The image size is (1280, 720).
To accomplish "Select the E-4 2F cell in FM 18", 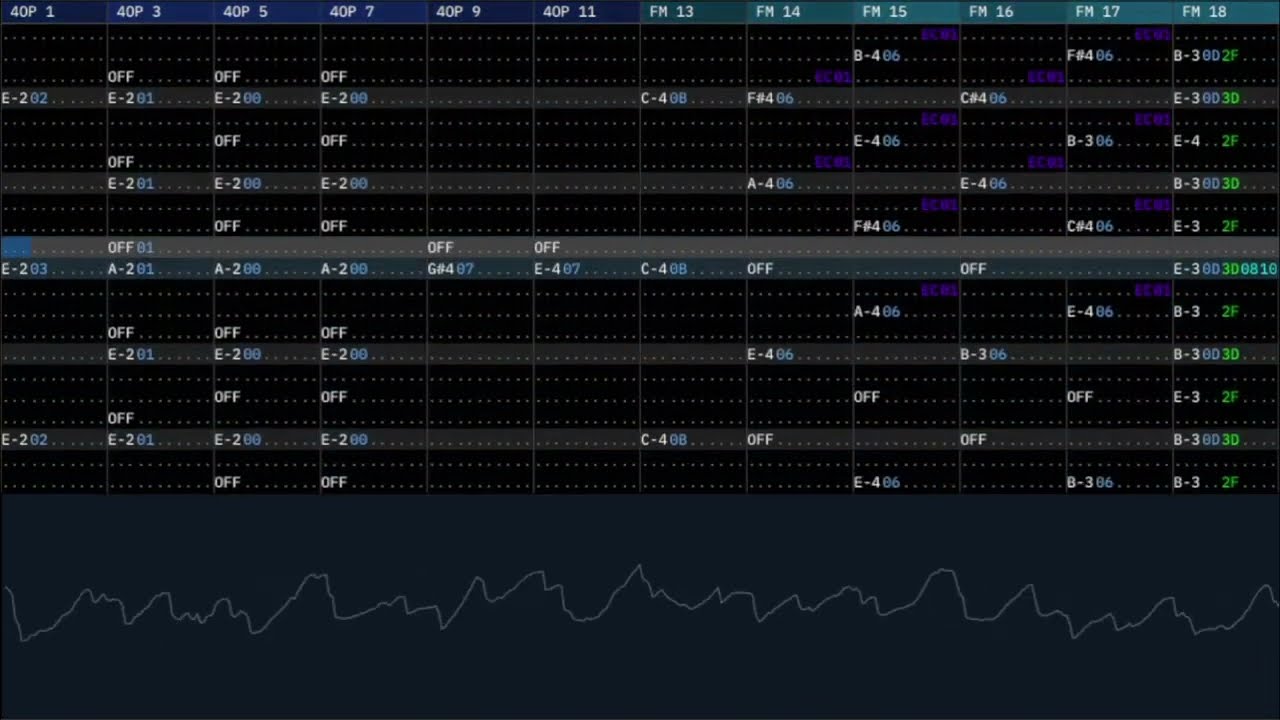I will point(1207,141).
